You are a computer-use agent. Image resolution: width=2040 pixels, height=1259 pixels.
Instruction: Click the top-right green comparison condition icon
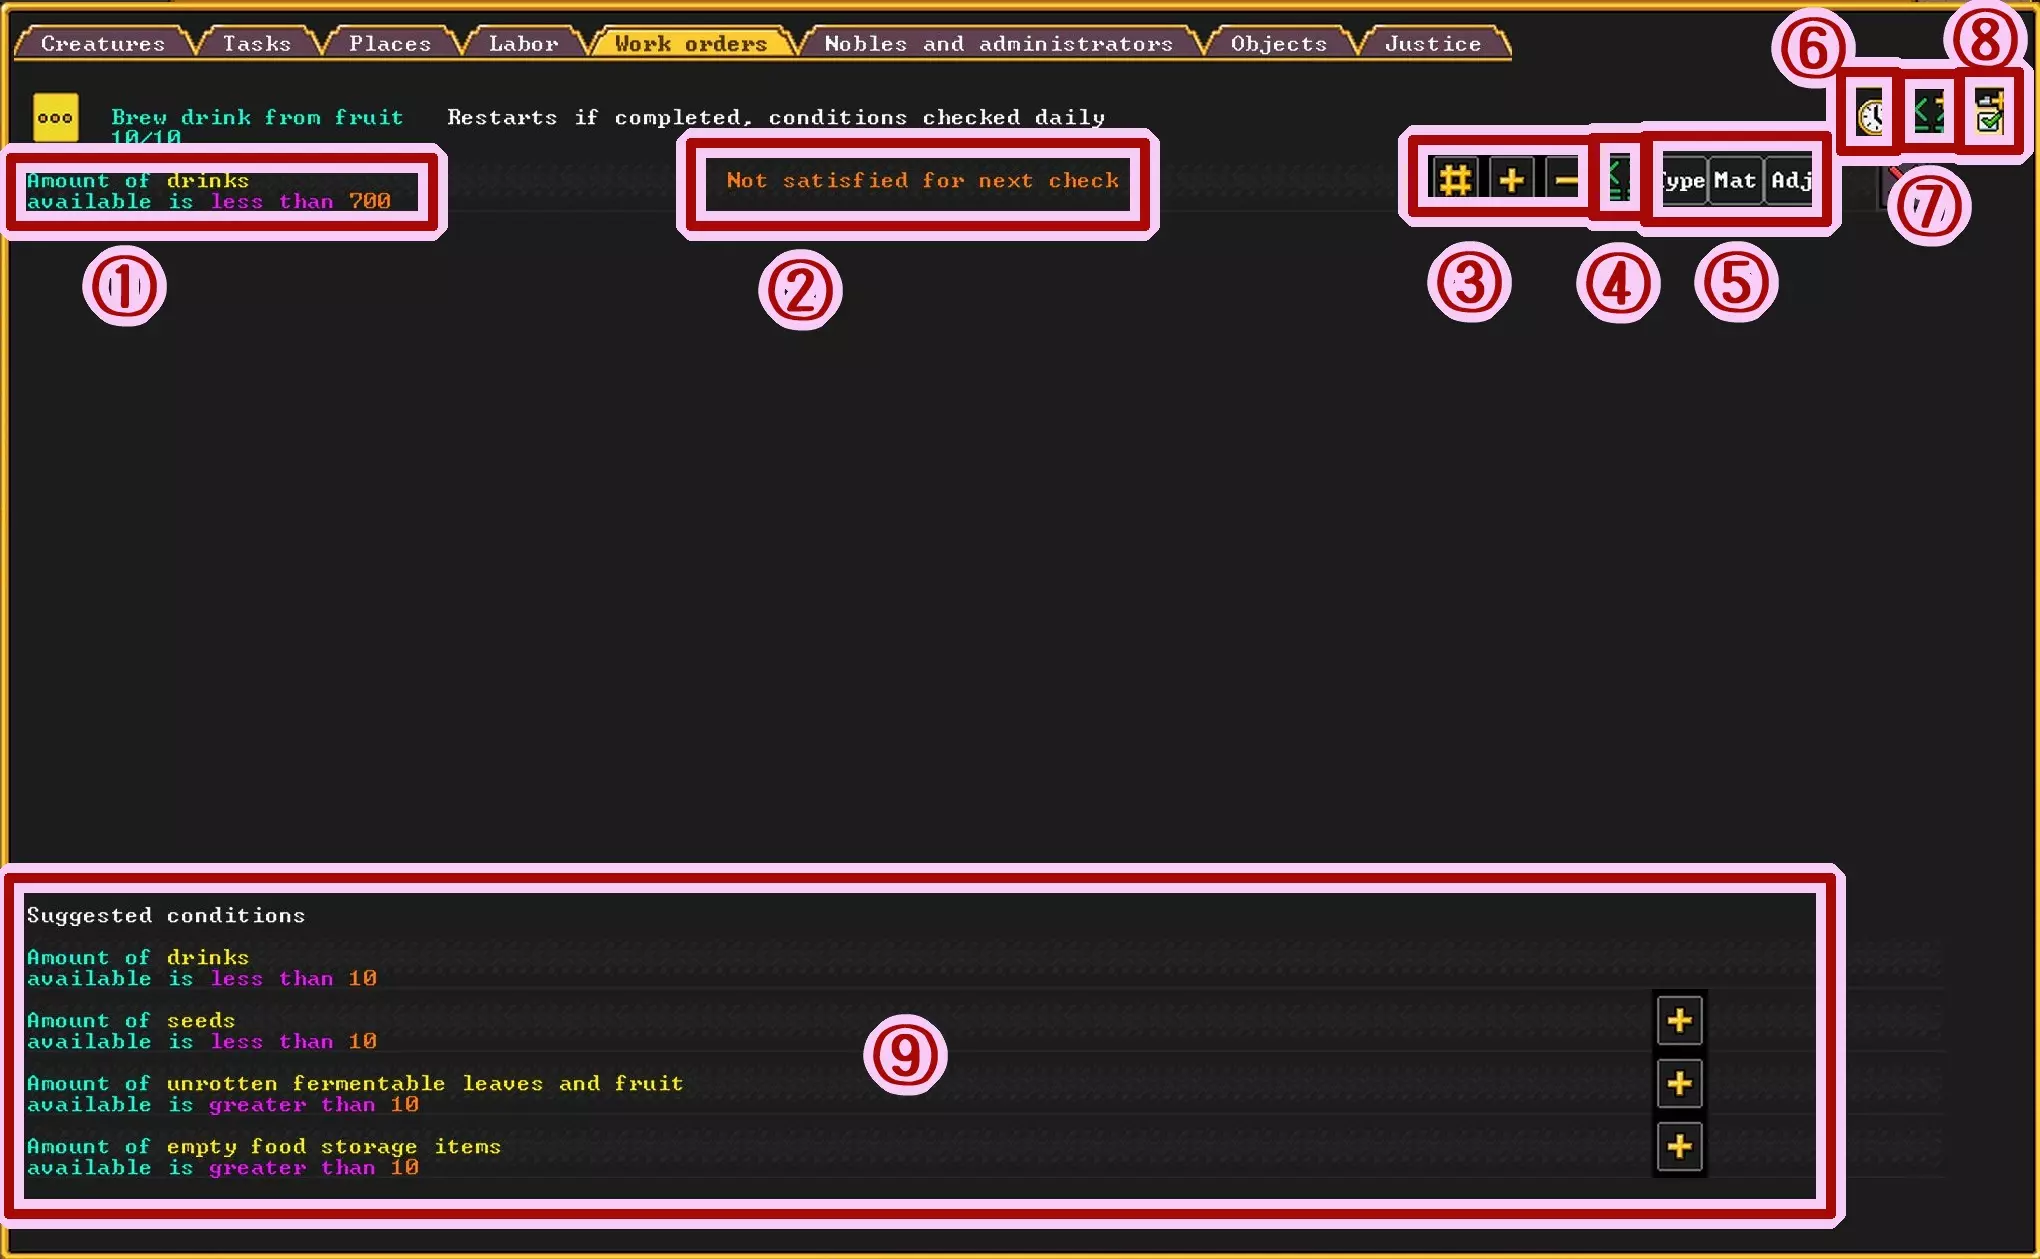(x=1929, y=112)
